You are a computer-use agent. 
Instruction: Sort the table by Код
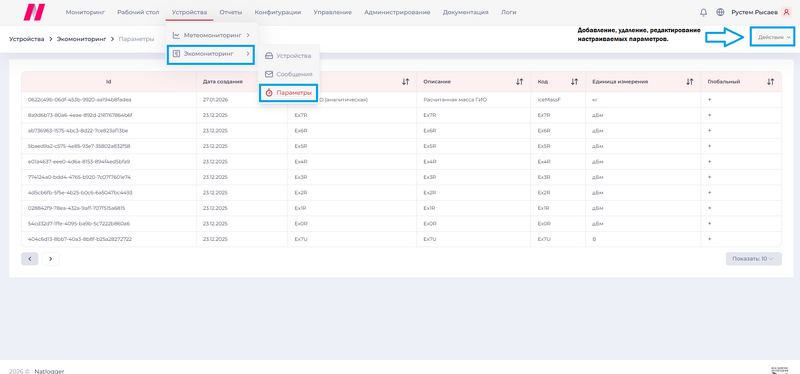click(574, 82)
